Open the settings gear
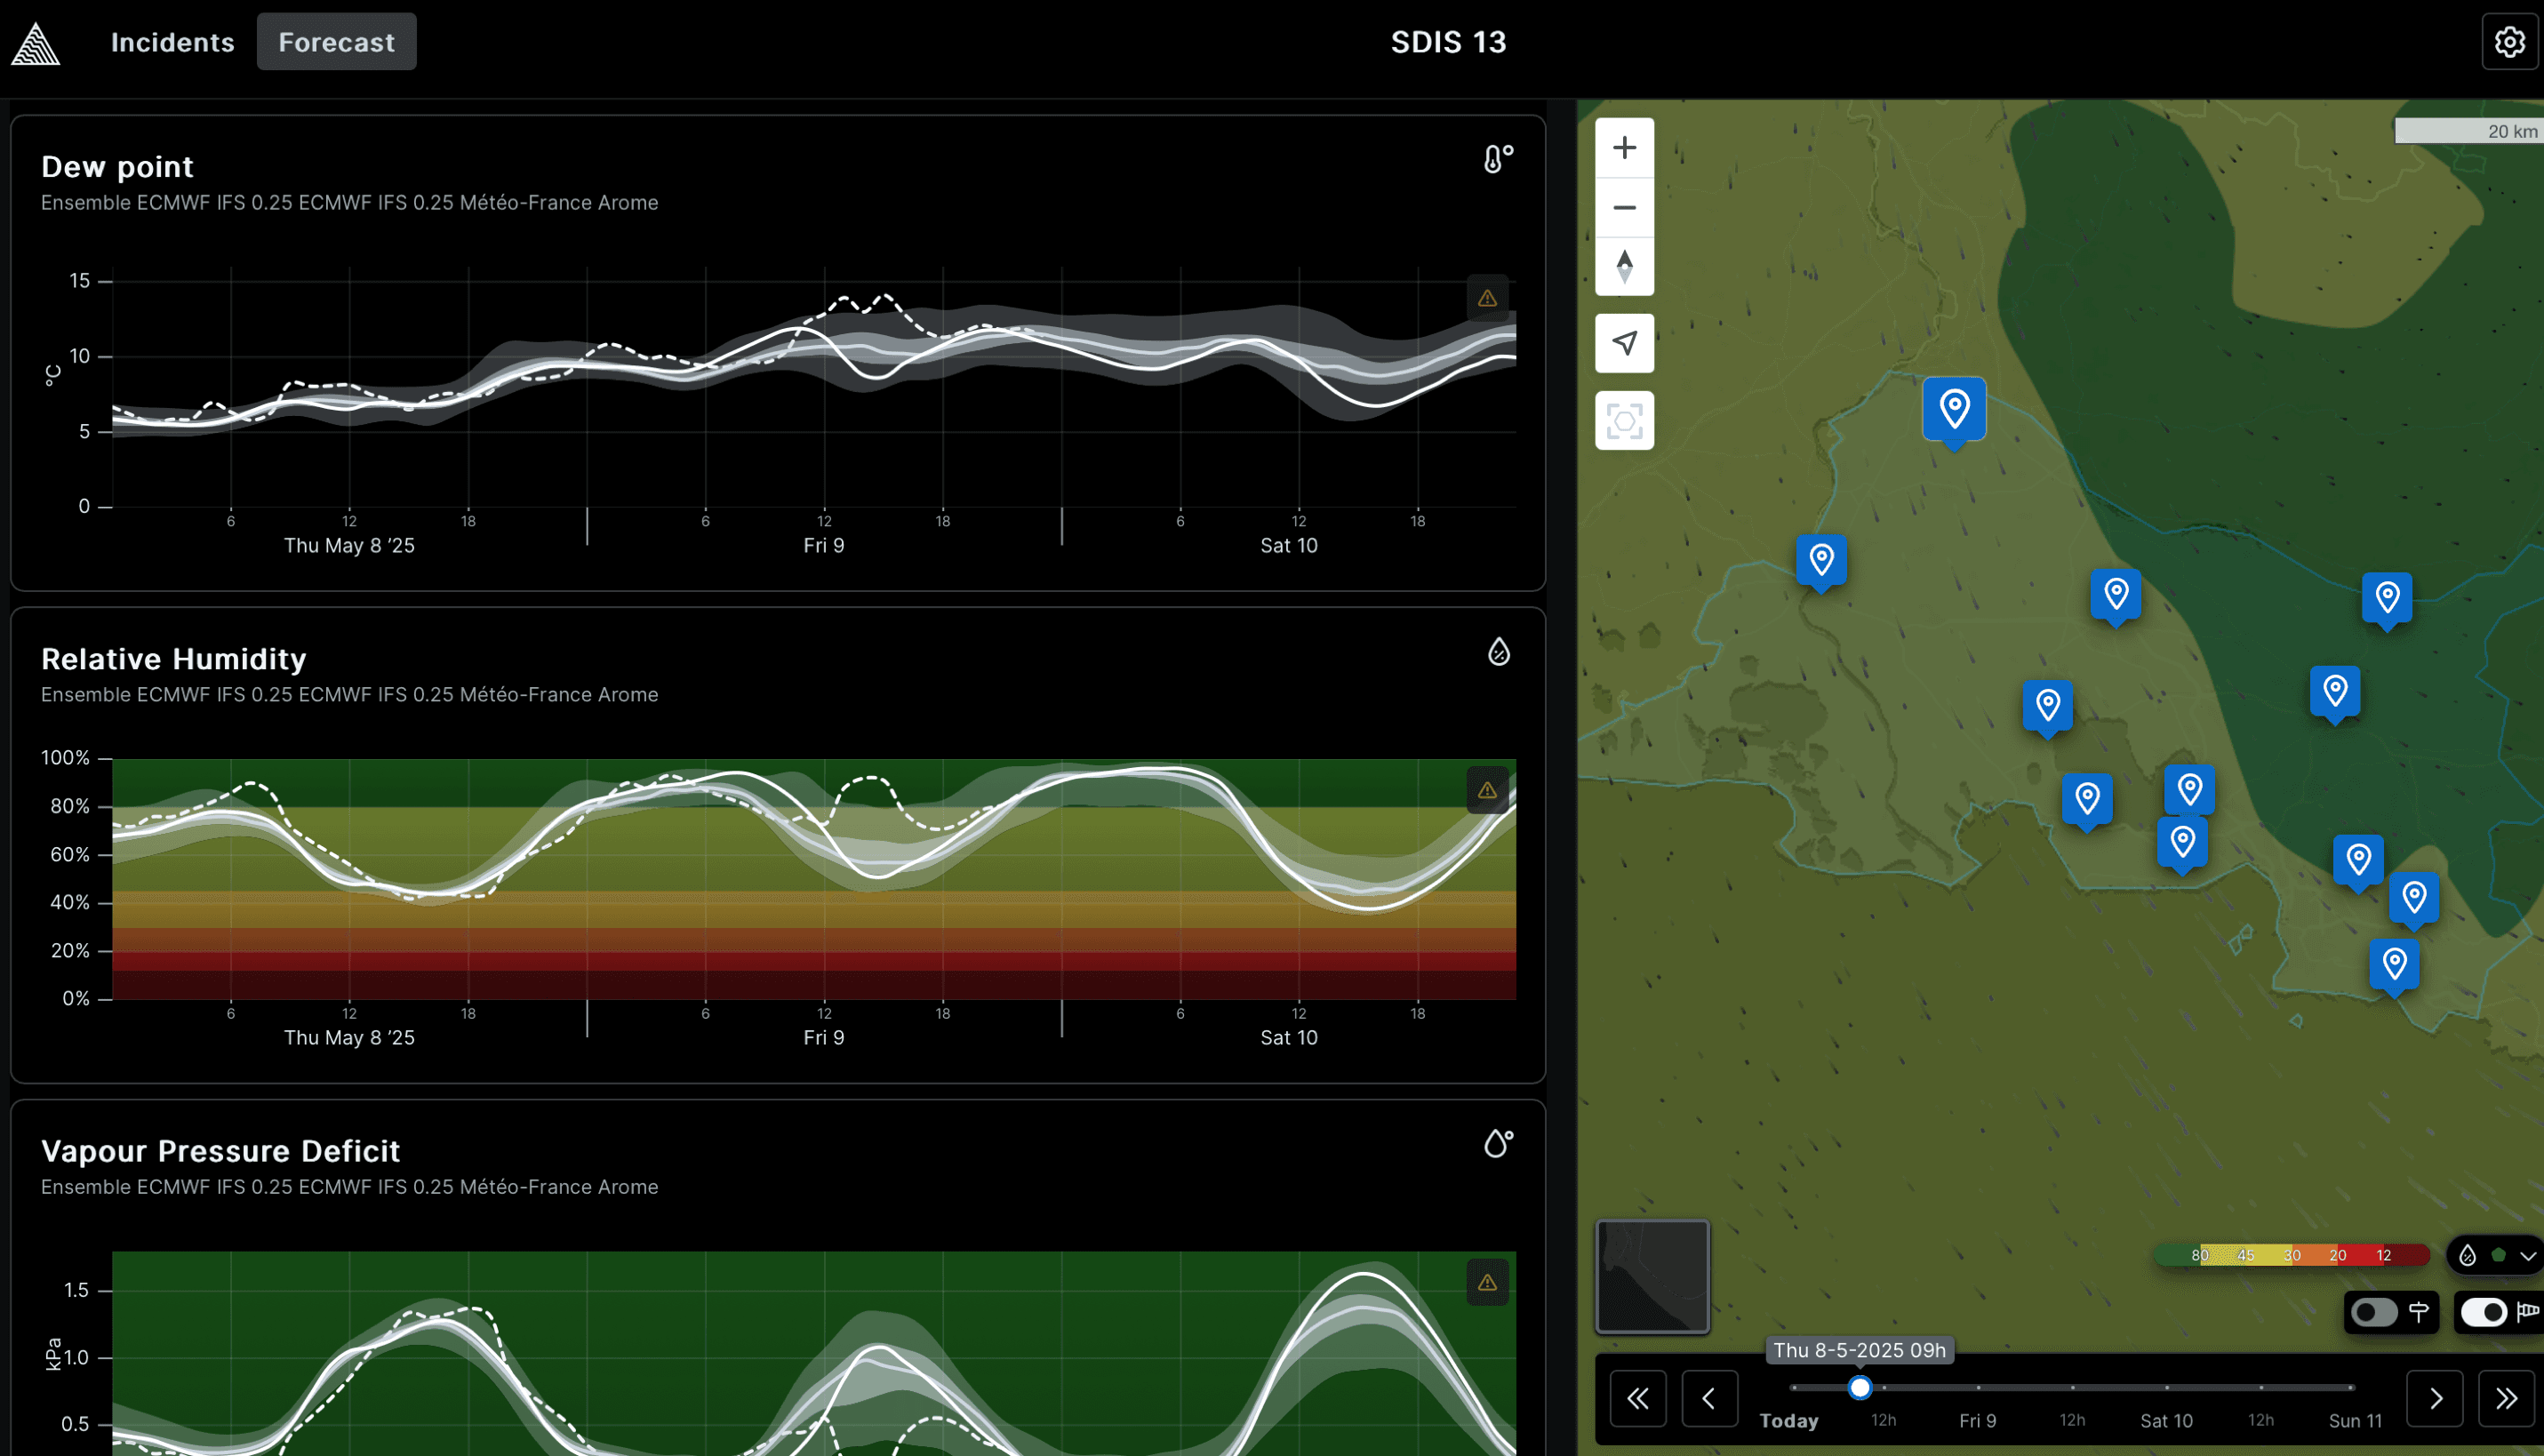Viewport: 2544px width, 1456px height. click(2510, 41)
